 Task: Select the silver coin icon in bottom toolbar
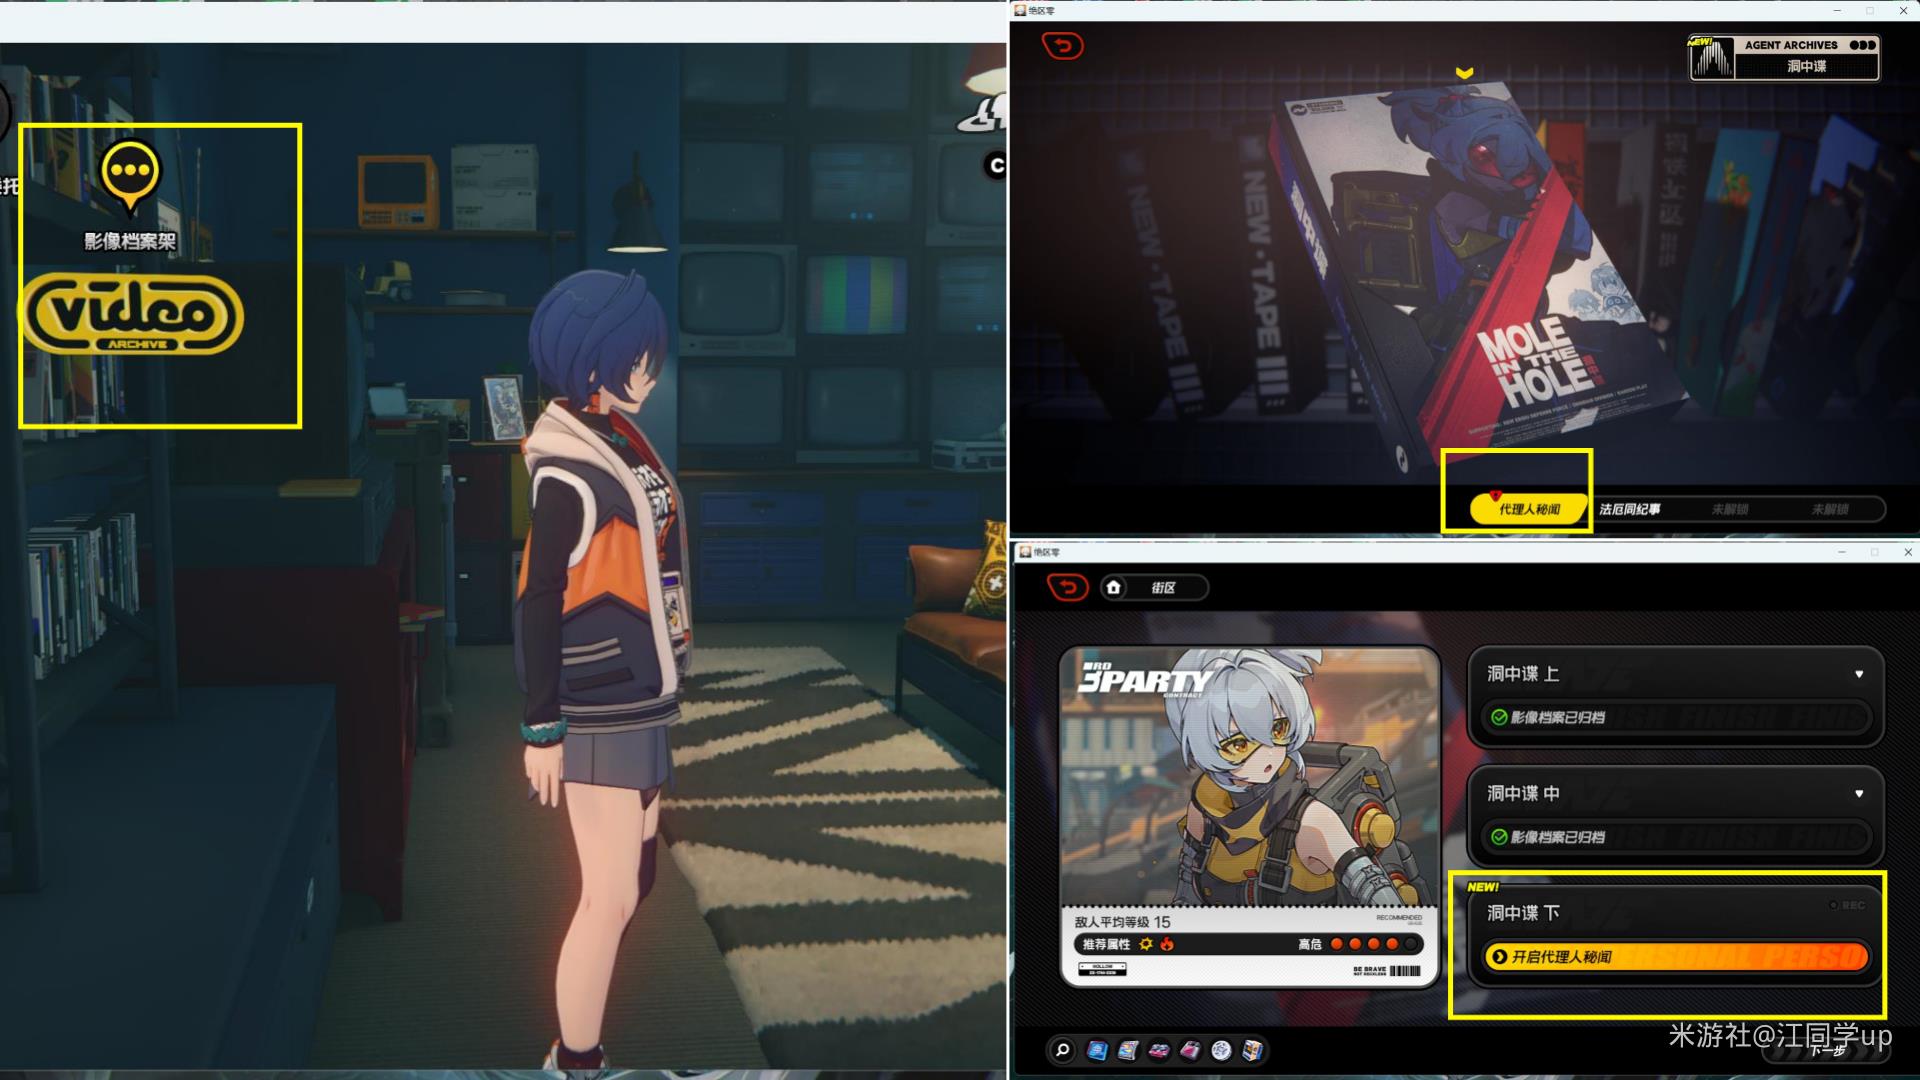point(1221,1050)
